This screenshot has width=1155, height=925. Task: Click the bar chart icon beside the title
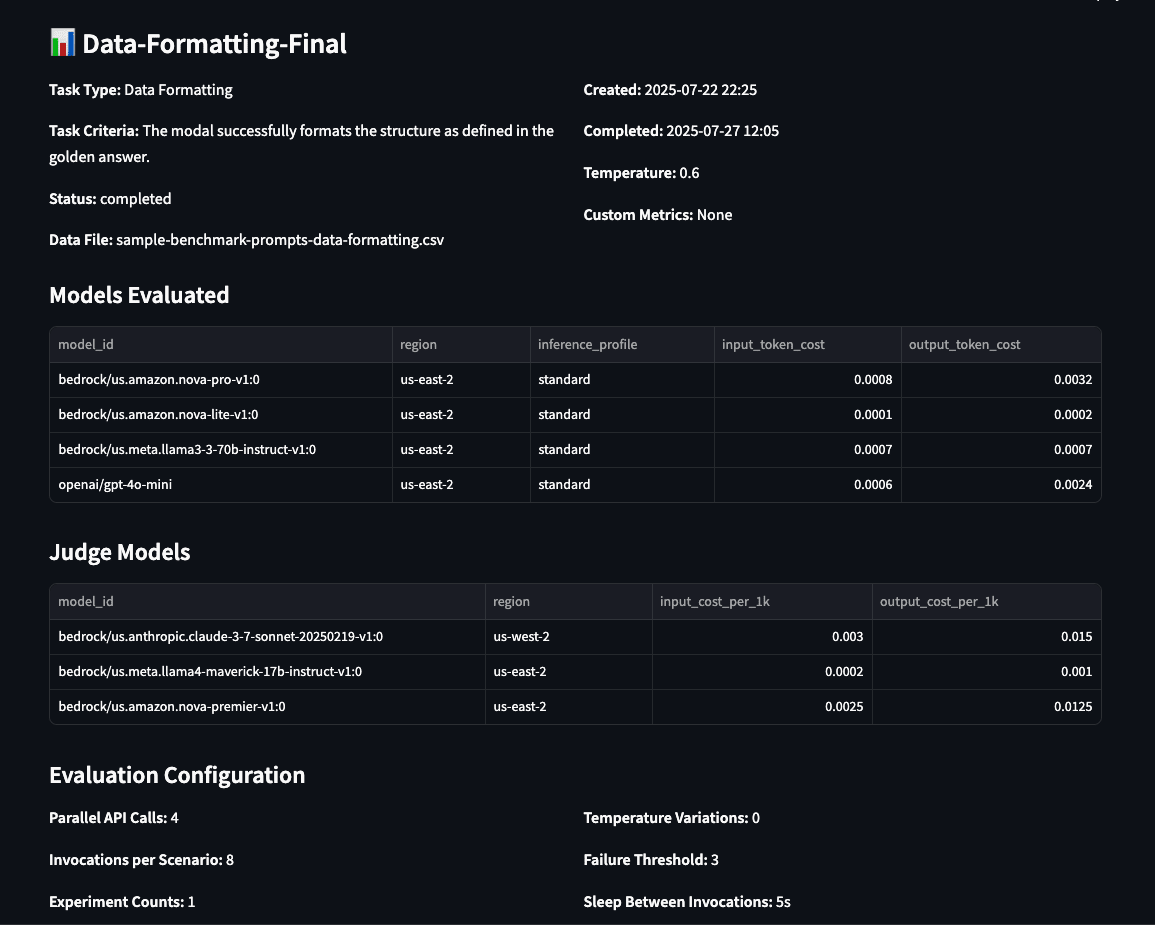point(62,43)
